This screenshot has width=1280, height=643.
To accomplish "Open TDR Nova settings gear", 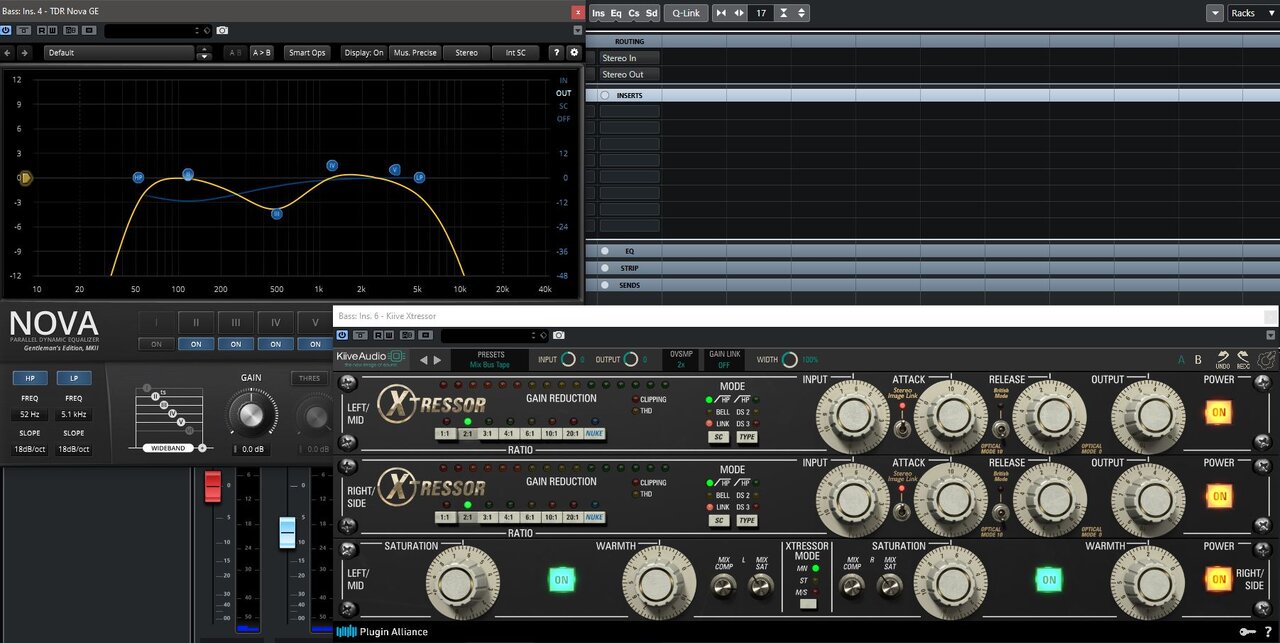I will pyautogui.click(x=574, y=53).
